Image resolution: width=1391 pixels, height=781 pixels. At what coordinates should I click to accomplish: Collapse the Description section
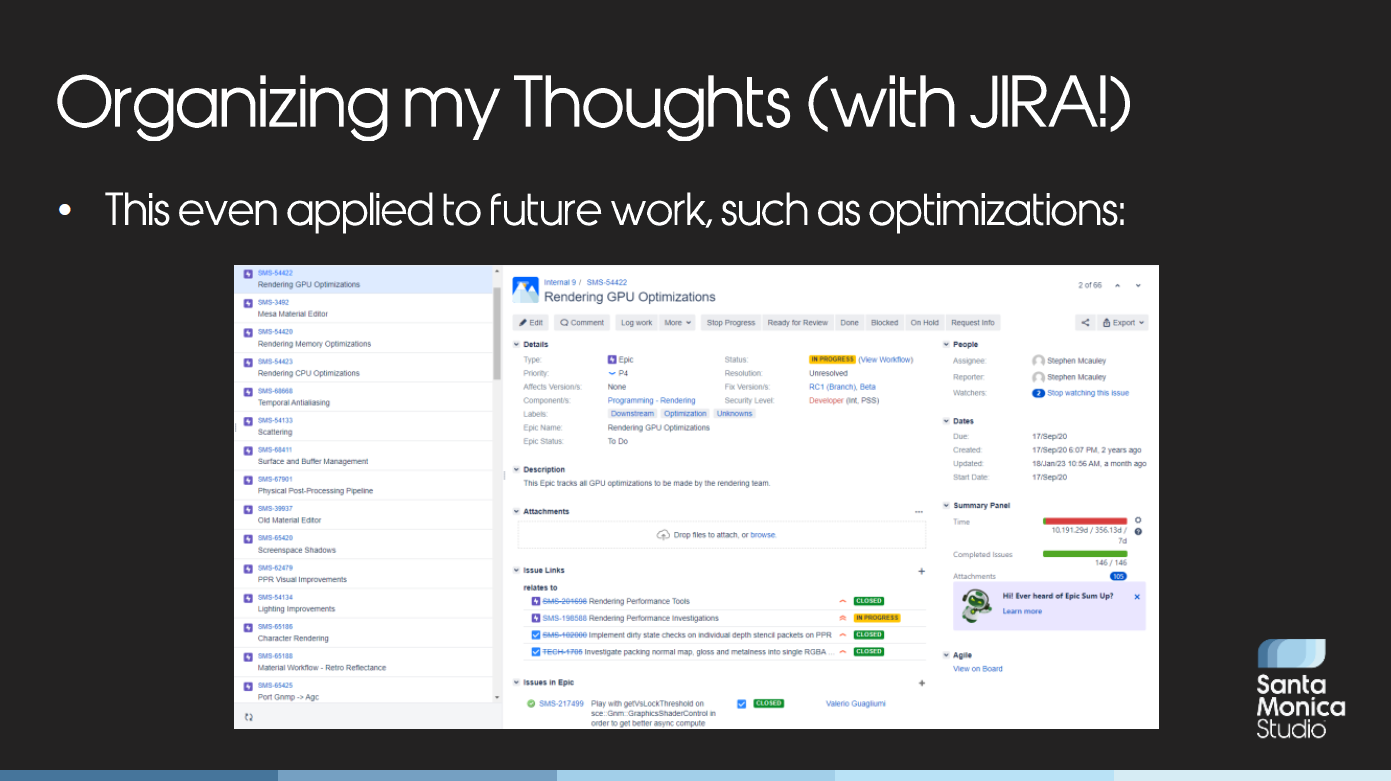517,469
